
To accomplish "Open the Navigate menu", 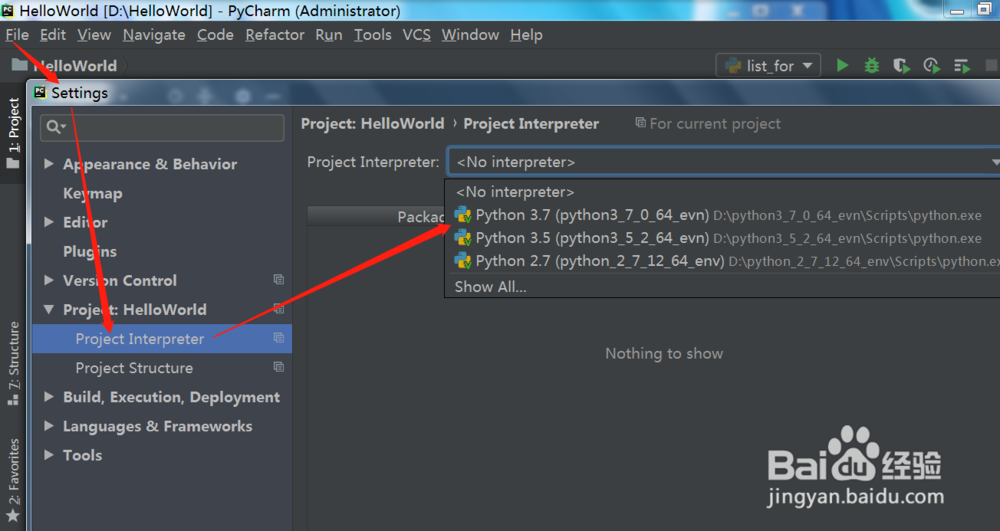I will coord(154,35).
